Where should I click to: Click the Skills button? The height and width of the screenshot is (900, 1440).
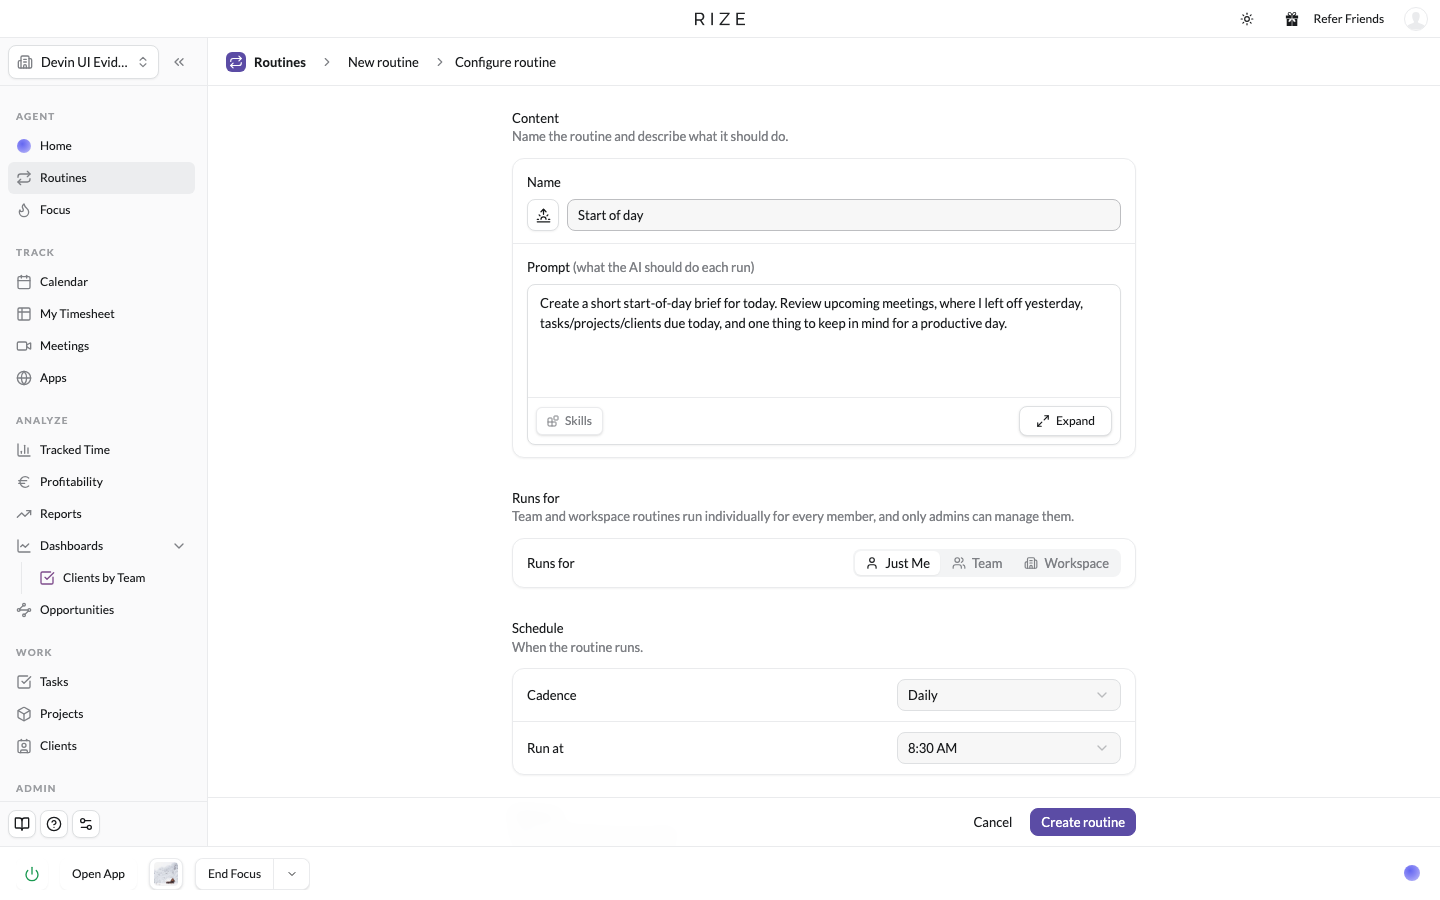[x=569, y=421]
